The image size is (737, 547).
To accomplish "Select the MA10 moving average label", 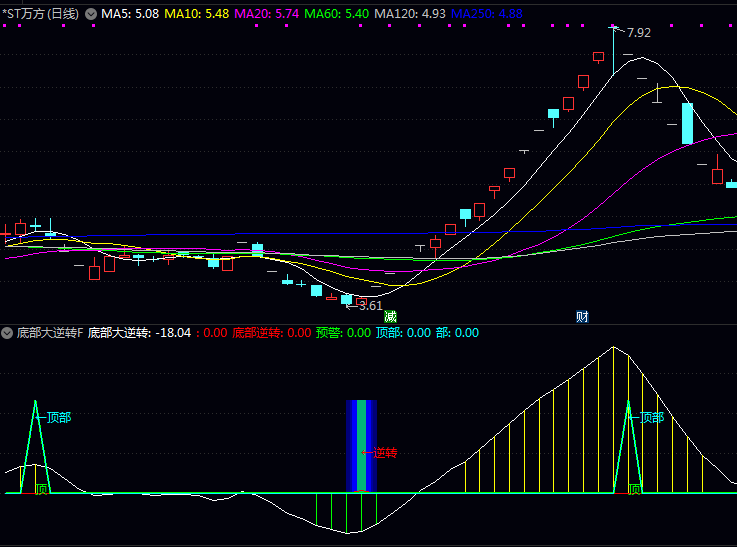I will [x=196, y=14].
